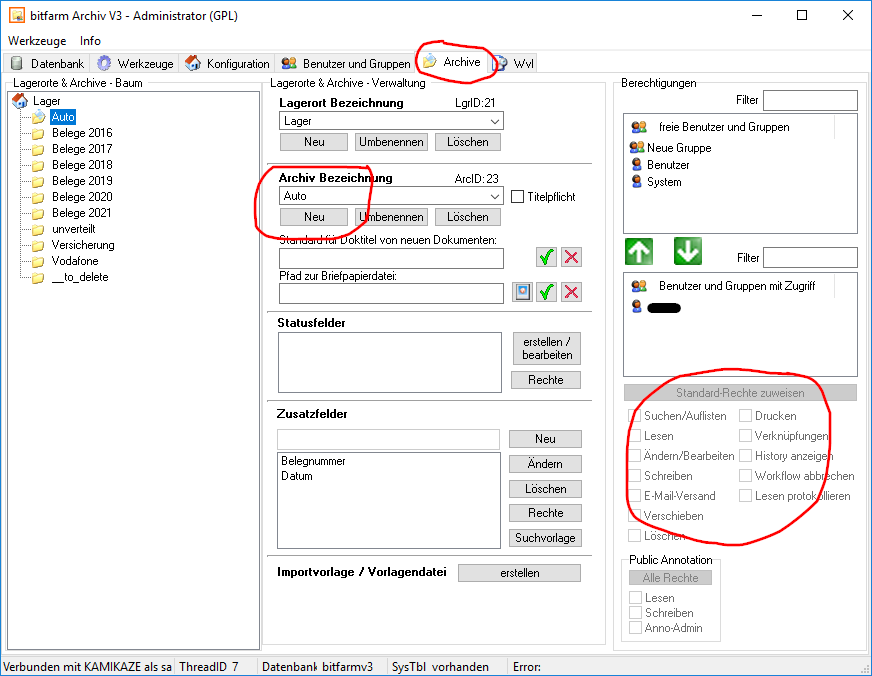Click the green down arrow button
The image size is (872, 676).
(x=687, y=251)
